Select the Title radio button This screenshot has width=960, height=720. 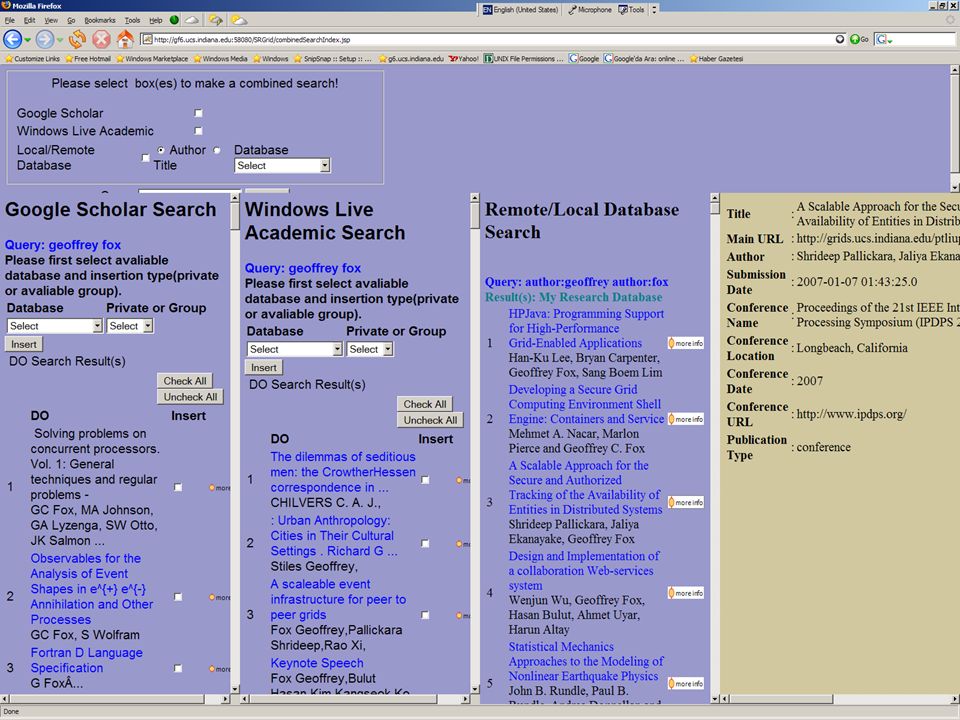pos(217,150)
